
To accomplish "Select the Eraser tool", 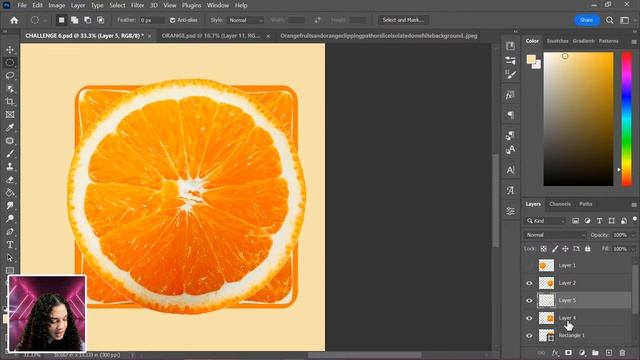I will point(10,180).
